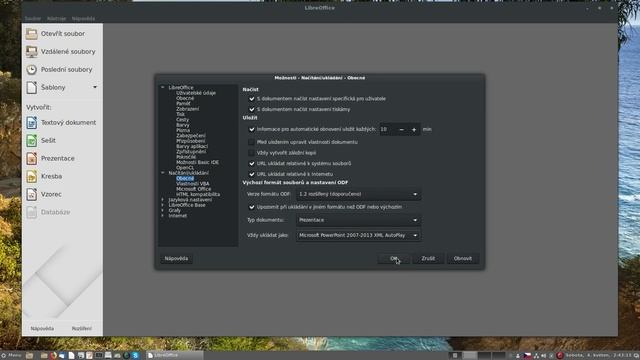This screenshot has width=640, height=360.
Task: Click the Poslední soubory clock icon
Action: (x=31, y=69)
